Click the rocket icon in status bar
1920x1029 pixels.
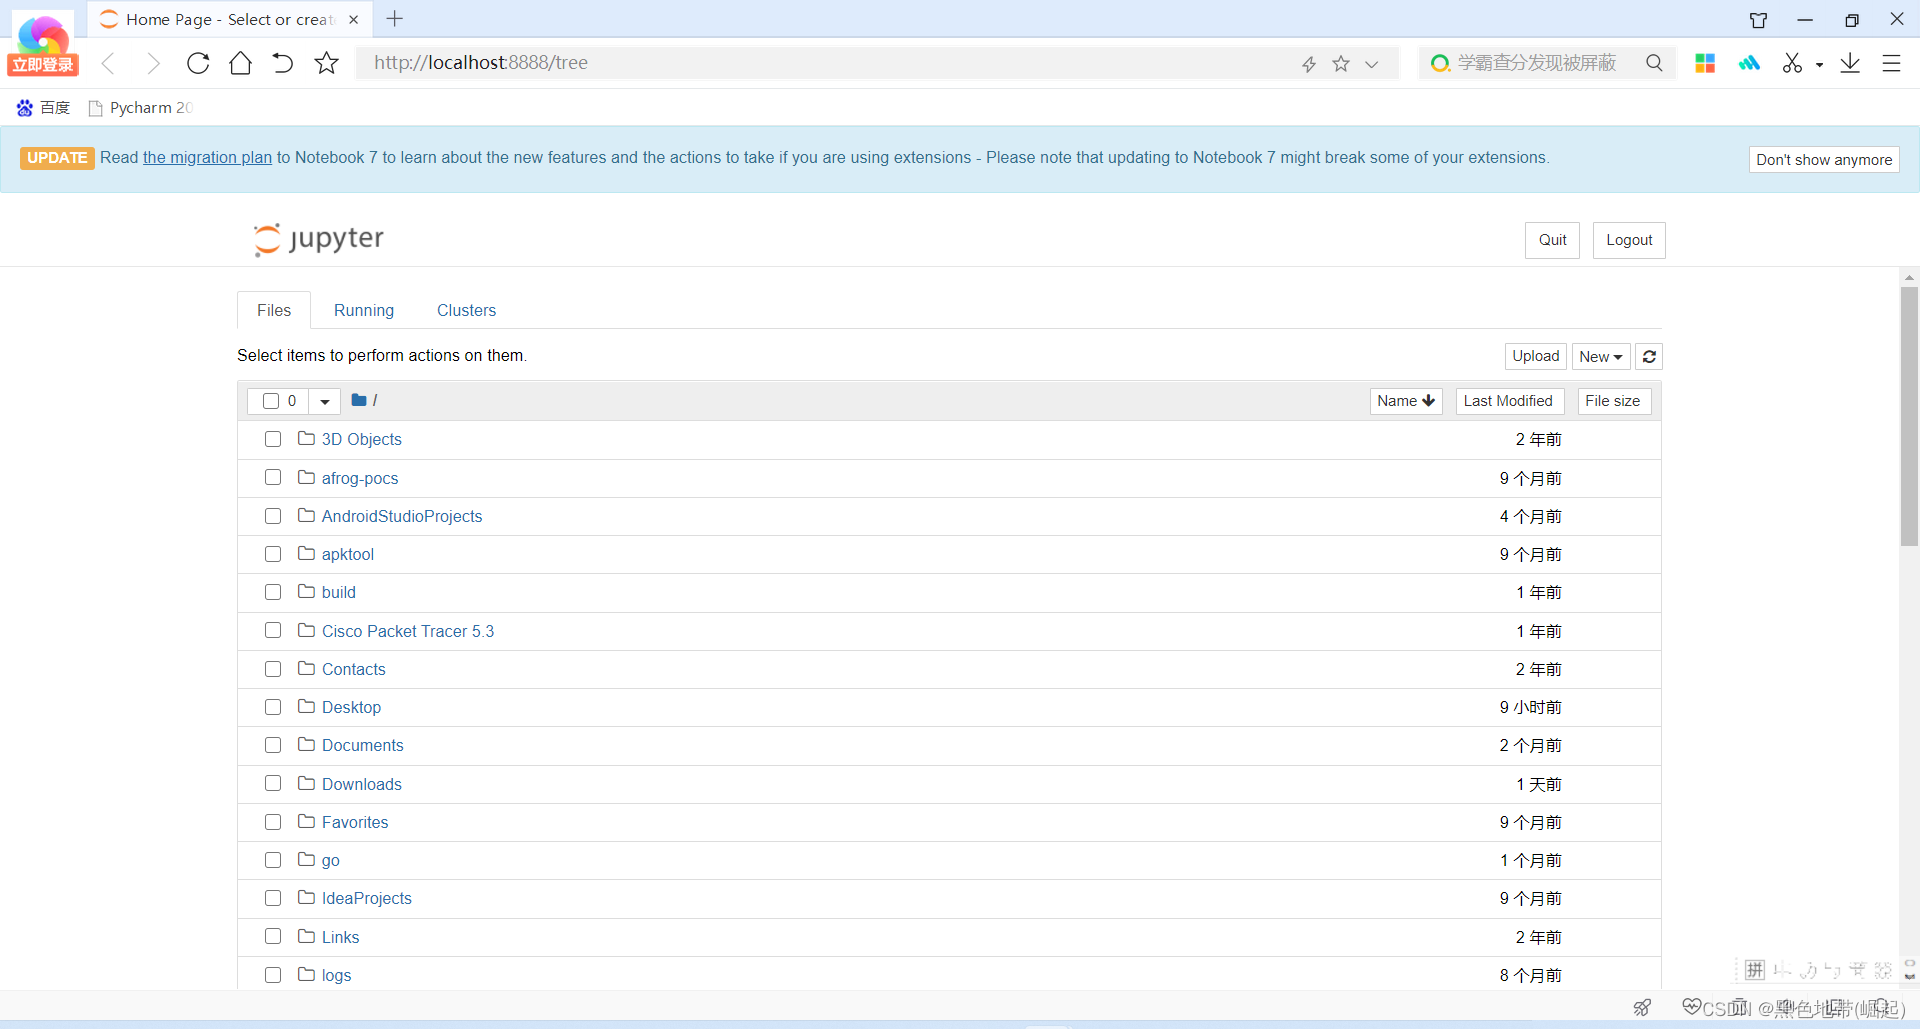[x=1642, y=1007]
